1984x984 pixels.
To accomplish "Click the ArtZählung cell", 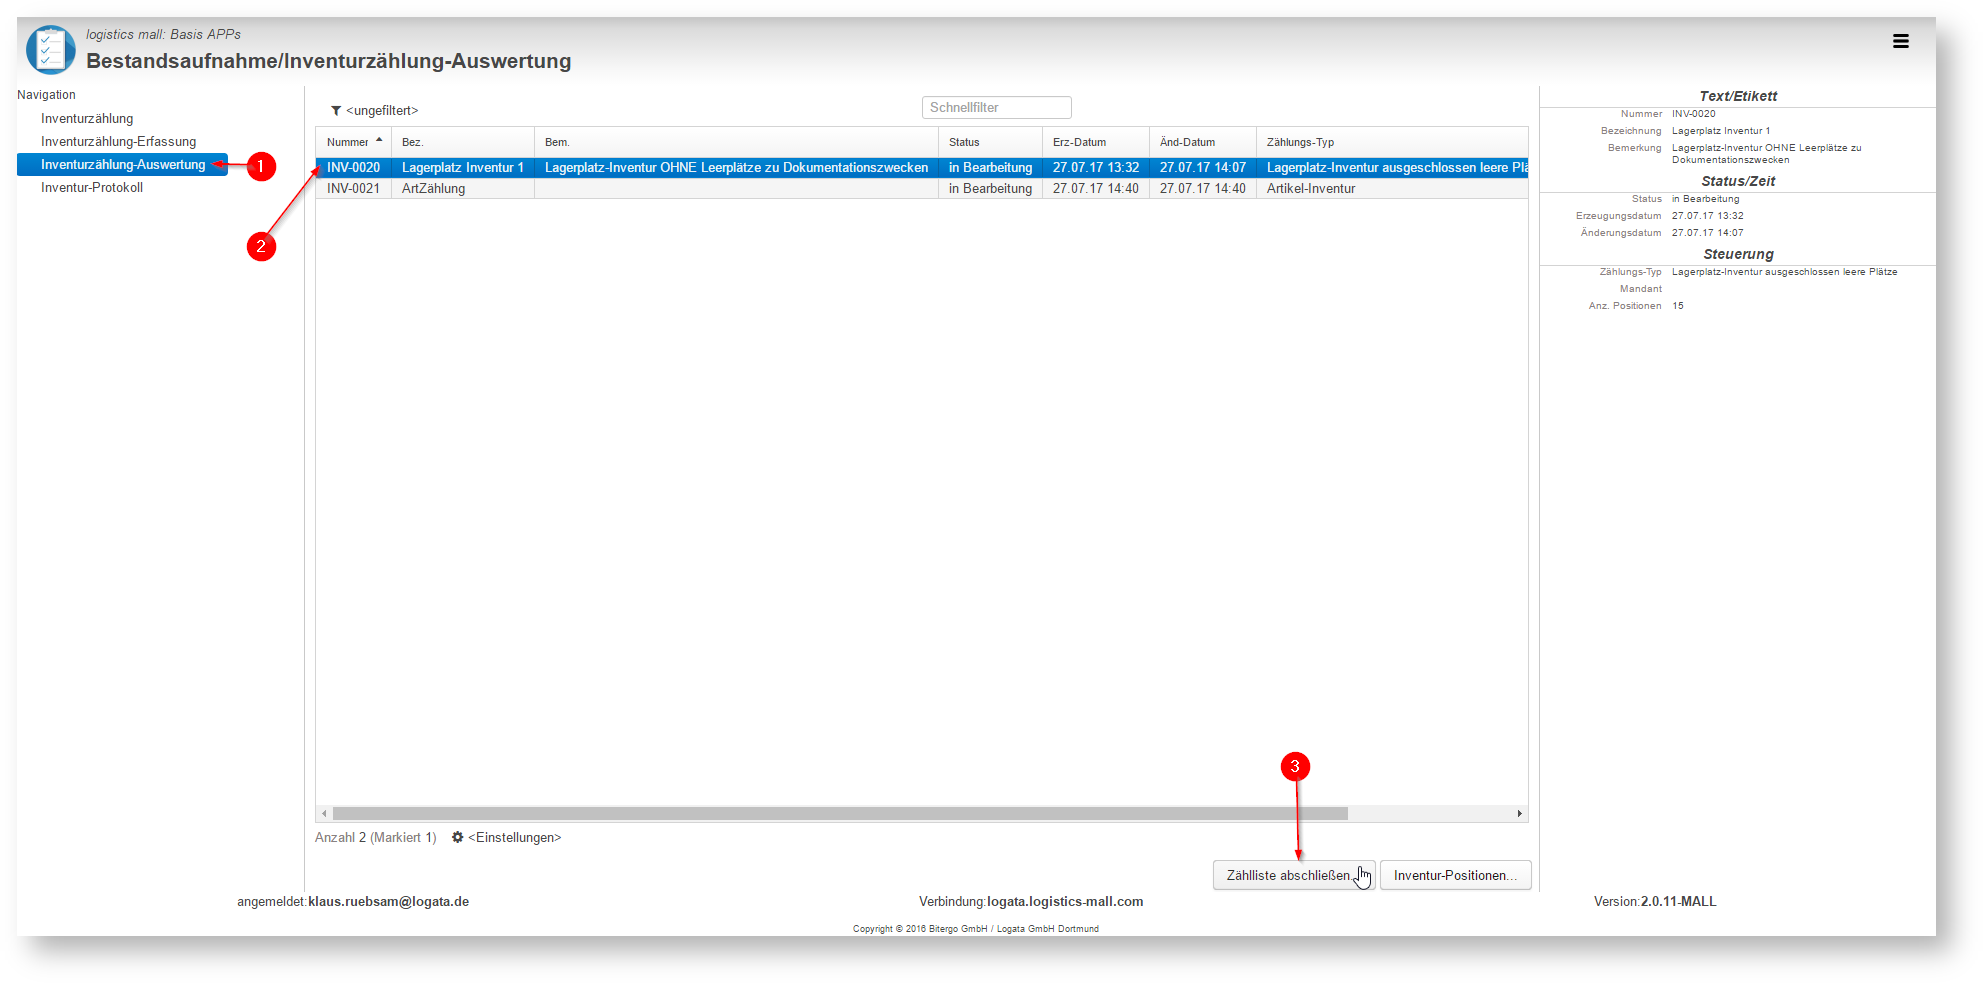I will point(463,189).
